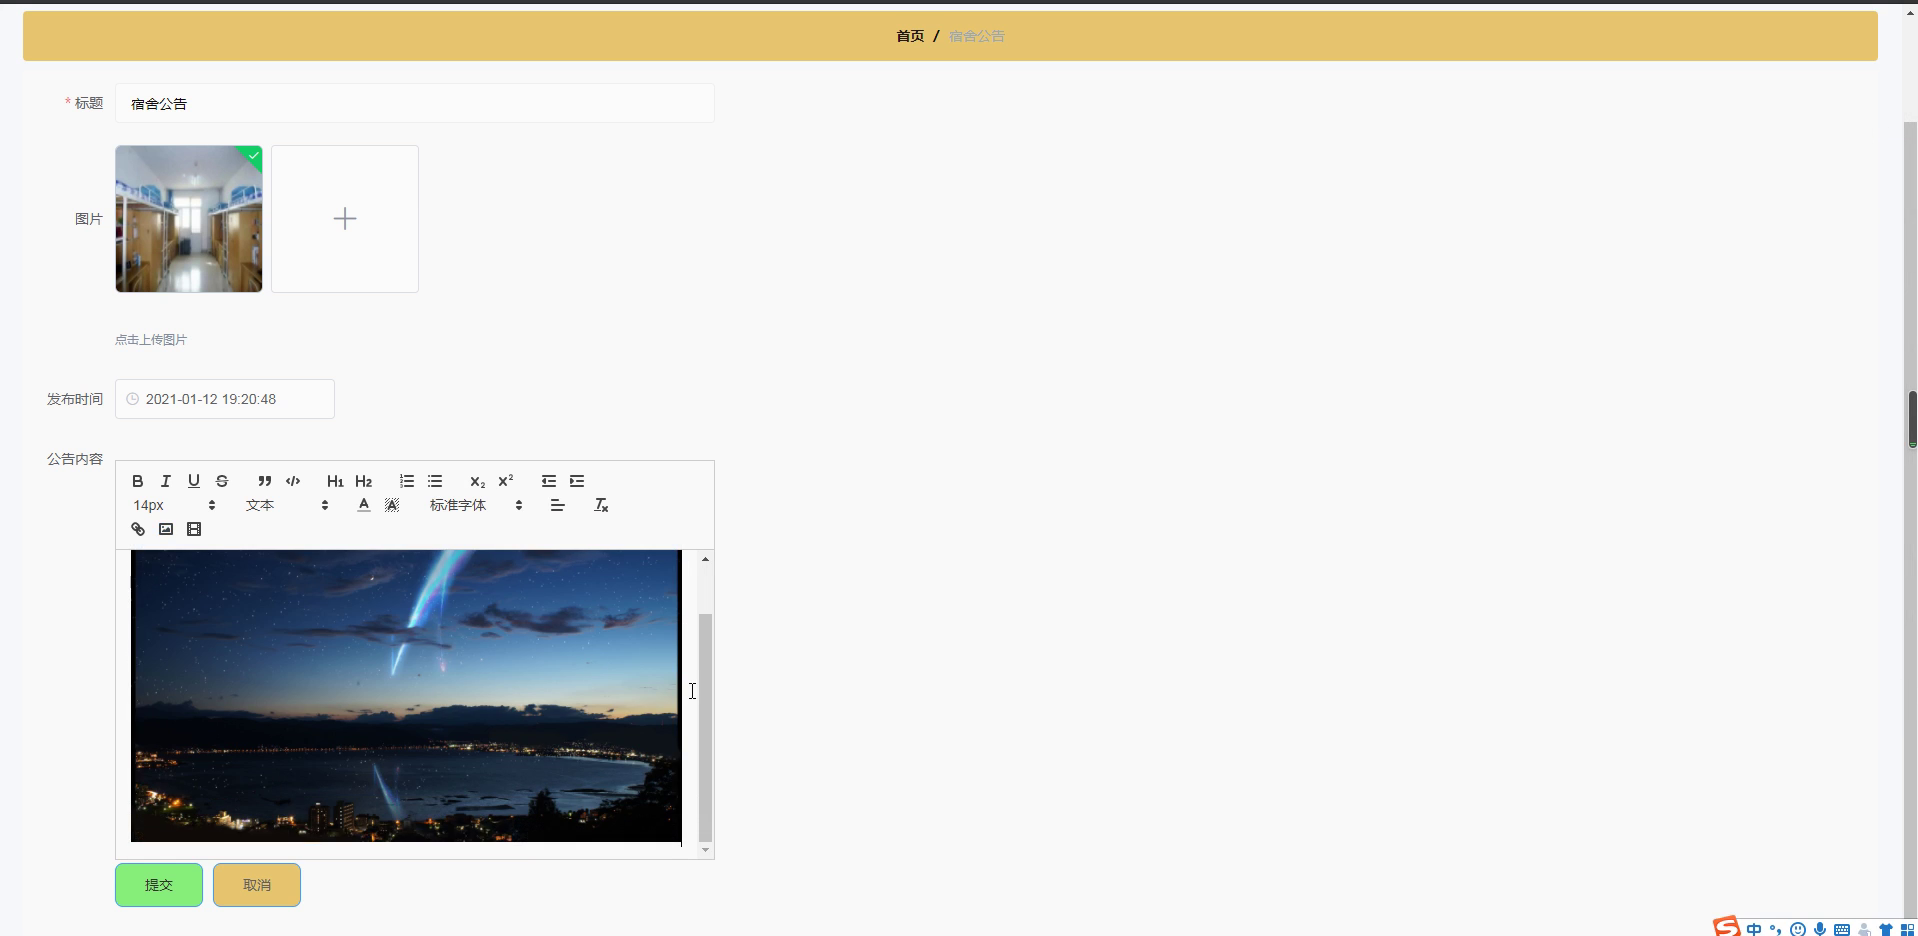
Task: Clear text formatting
Action: pos(601,505)
